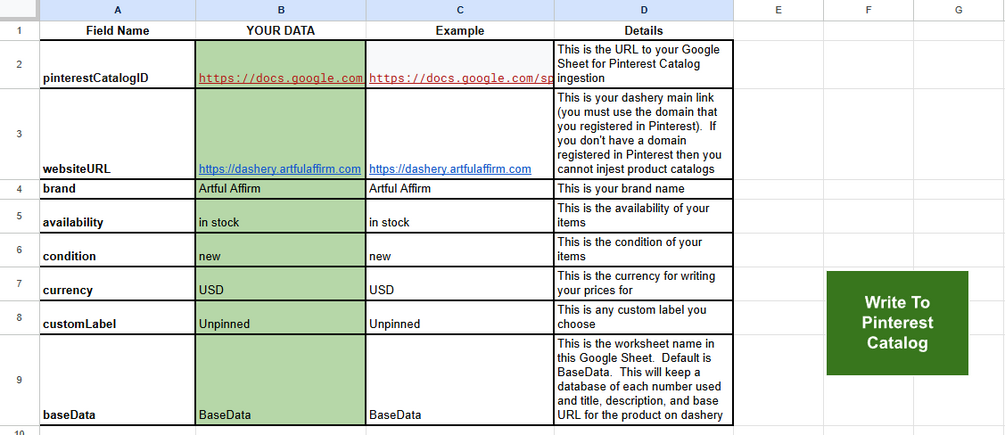This screenshot has width=1005, height=435.
Task: Select row 6 header
Action: coord(19,250)
